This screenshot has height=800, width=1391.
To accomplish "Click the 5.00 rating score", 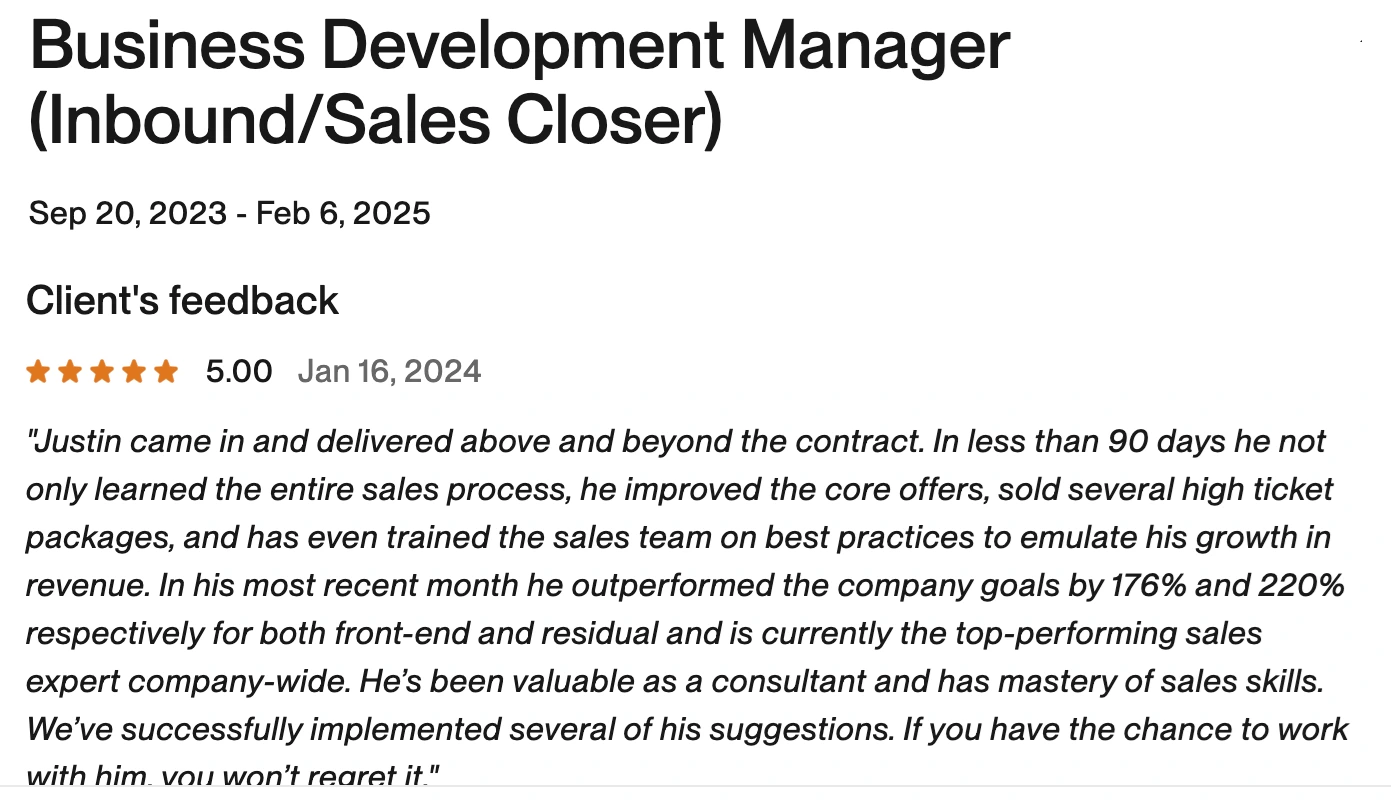I will (x=239, y=372).
